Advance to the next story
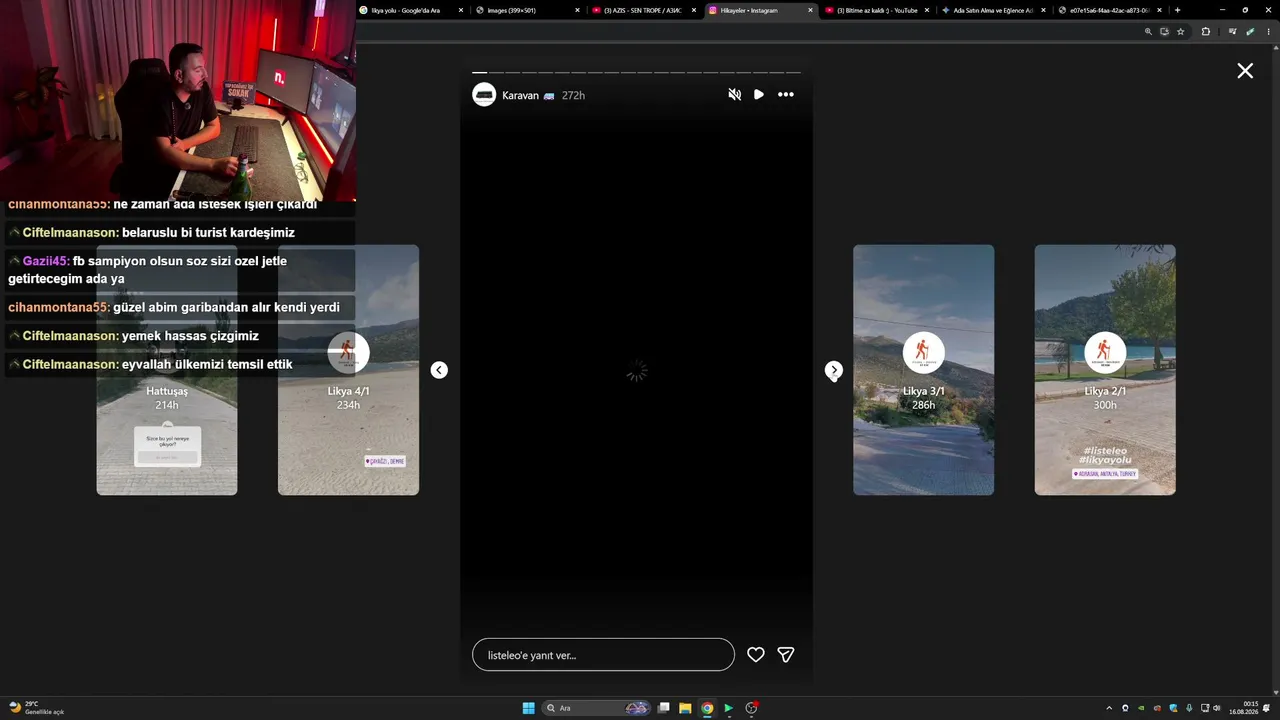 [834, 370]
